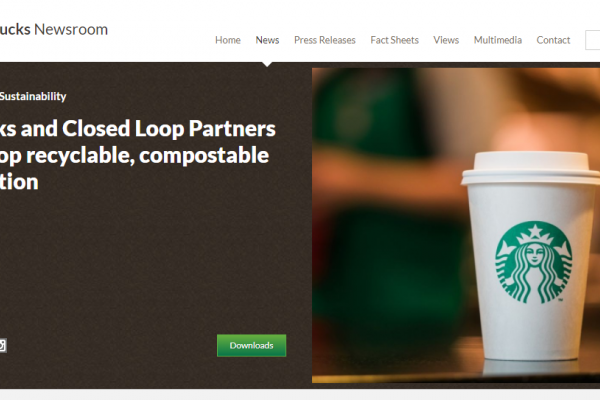This screenshot has height=400, width=600.
Task: Click the green Downloads button
Action: [251, 346]
